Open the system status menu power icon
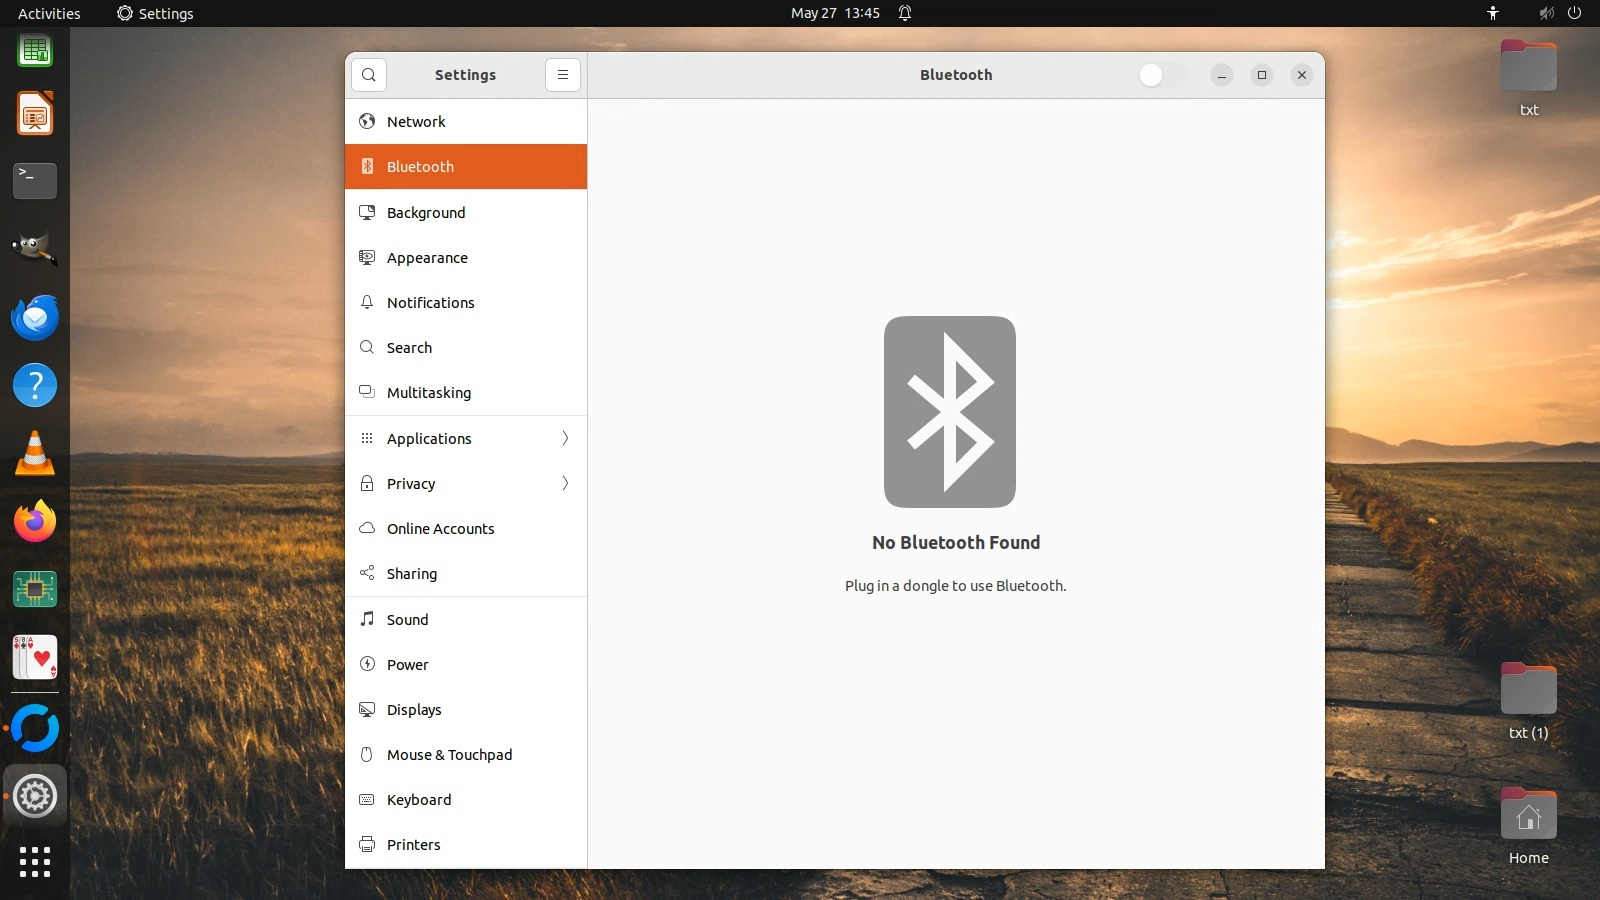1600x900 pixels. coord(1574,13)
